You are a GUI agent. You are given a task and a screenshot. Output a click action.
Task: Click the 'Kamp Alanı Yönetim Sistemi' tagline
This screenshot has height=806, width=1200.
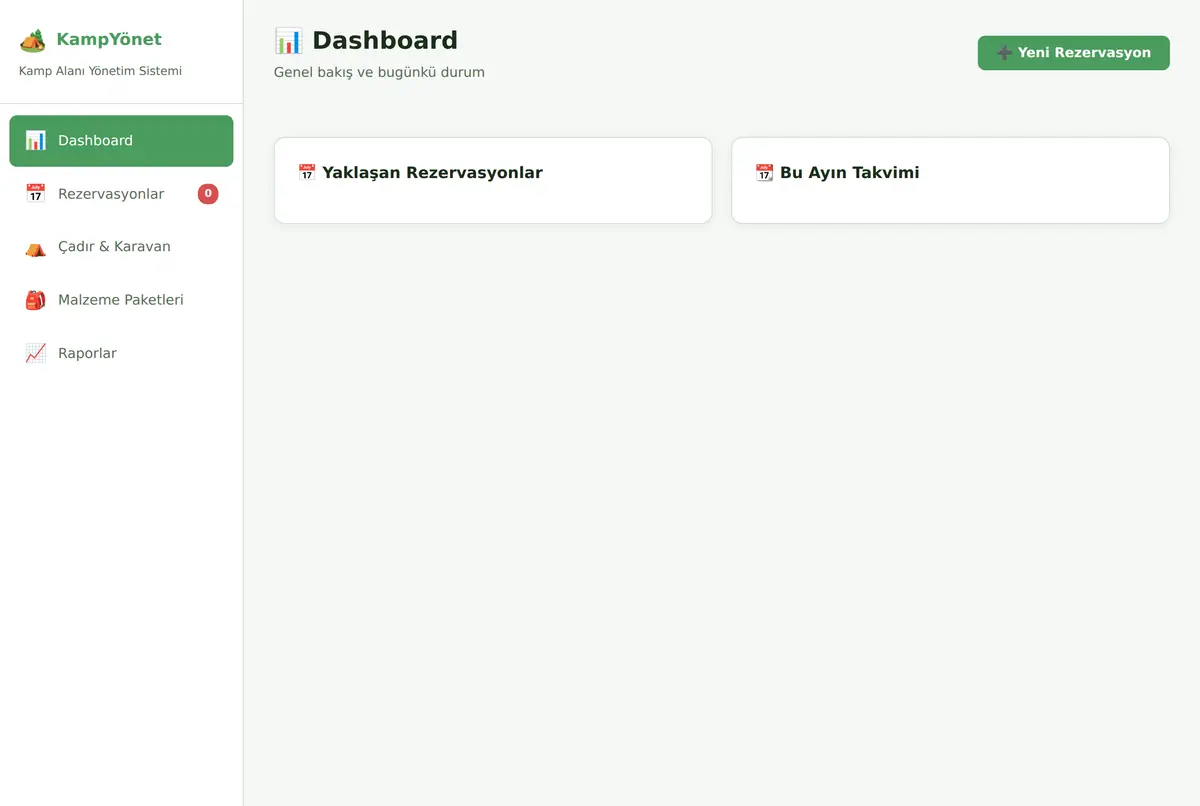(100, 71)
